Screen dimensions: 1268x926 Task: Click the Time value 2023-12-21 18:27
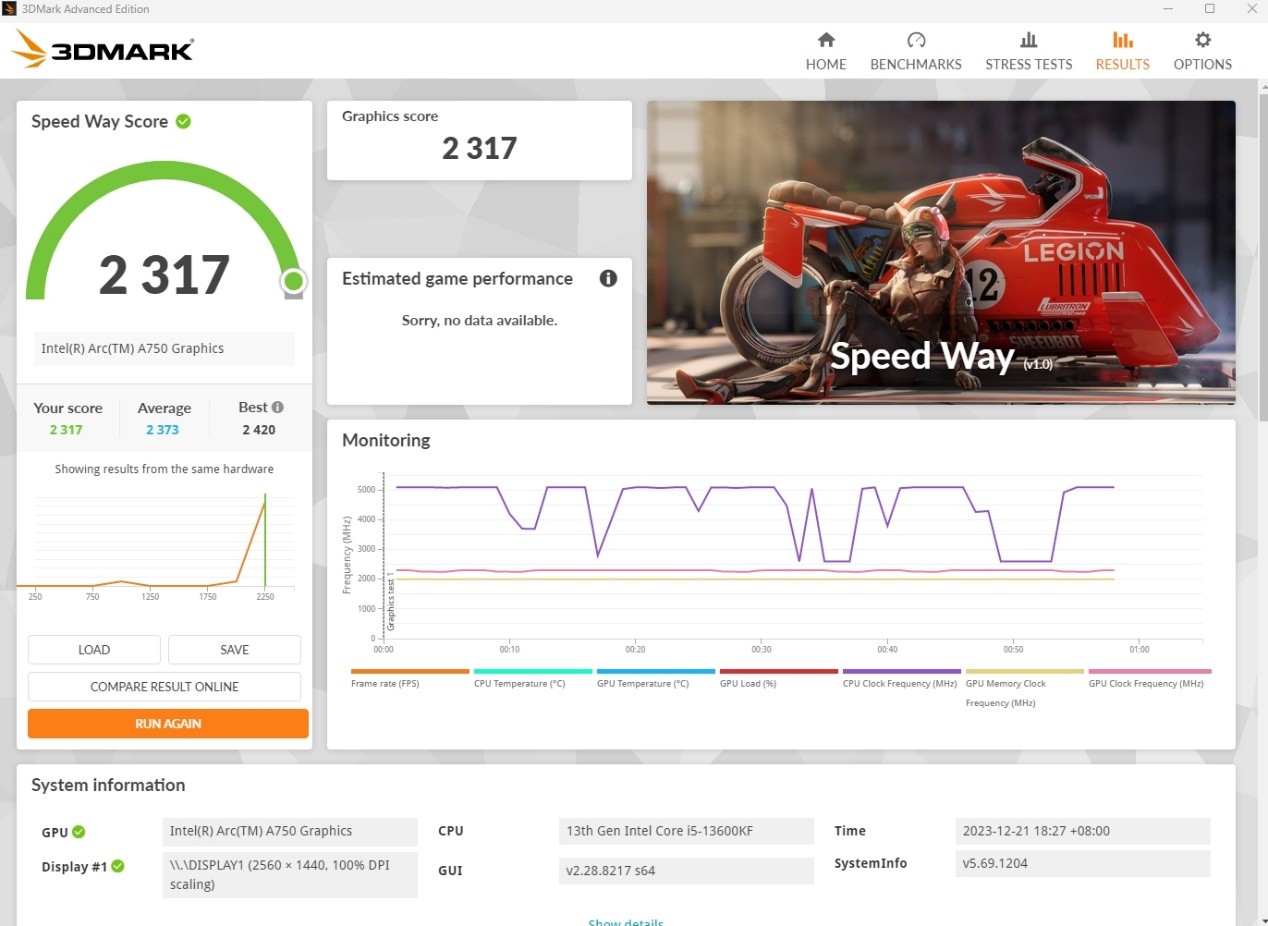tap(1083, 831)
